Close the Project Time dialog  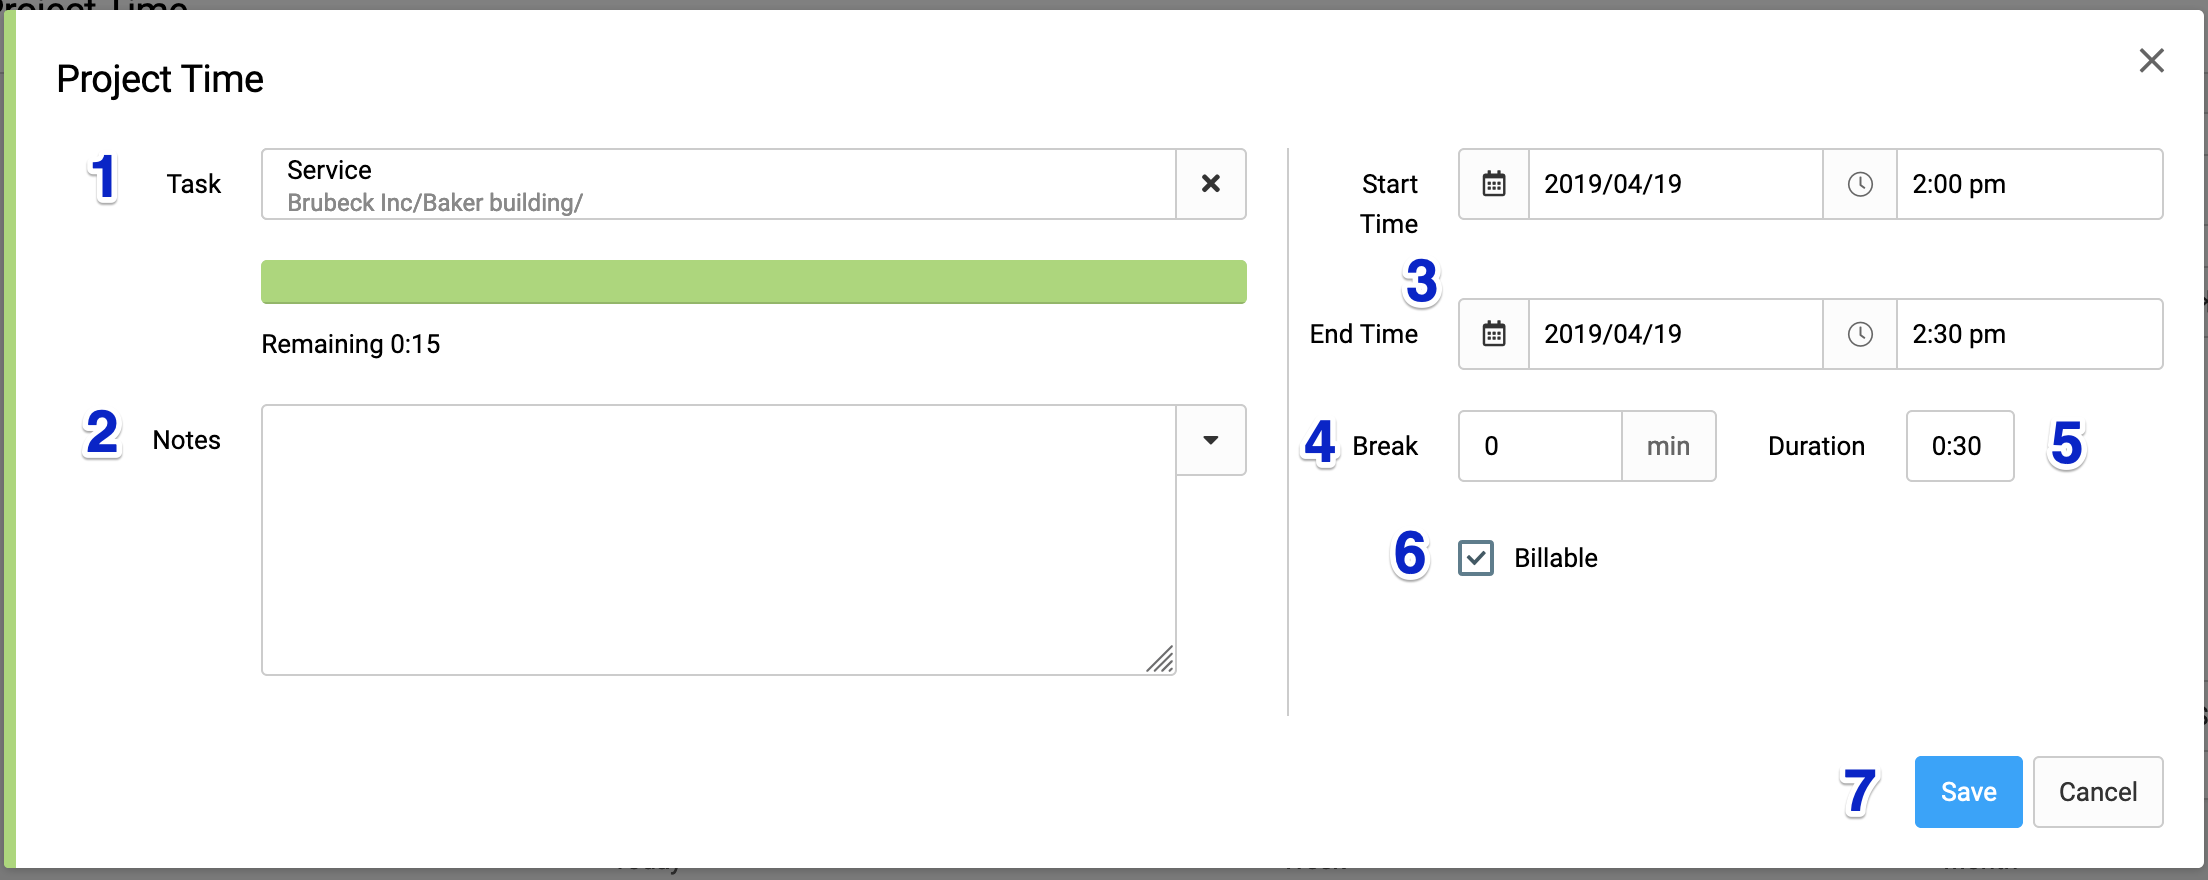(x=2152, y=61)
